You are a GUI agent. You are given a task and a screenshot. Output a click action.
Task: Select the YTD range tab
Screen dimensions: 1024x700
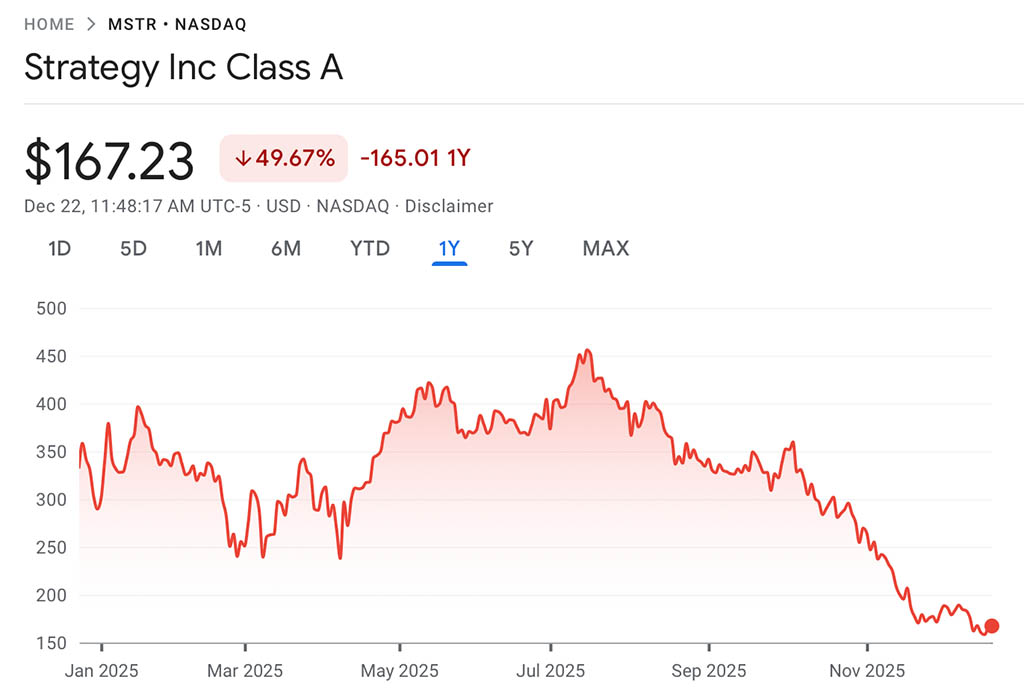click(x=370, y=248)
